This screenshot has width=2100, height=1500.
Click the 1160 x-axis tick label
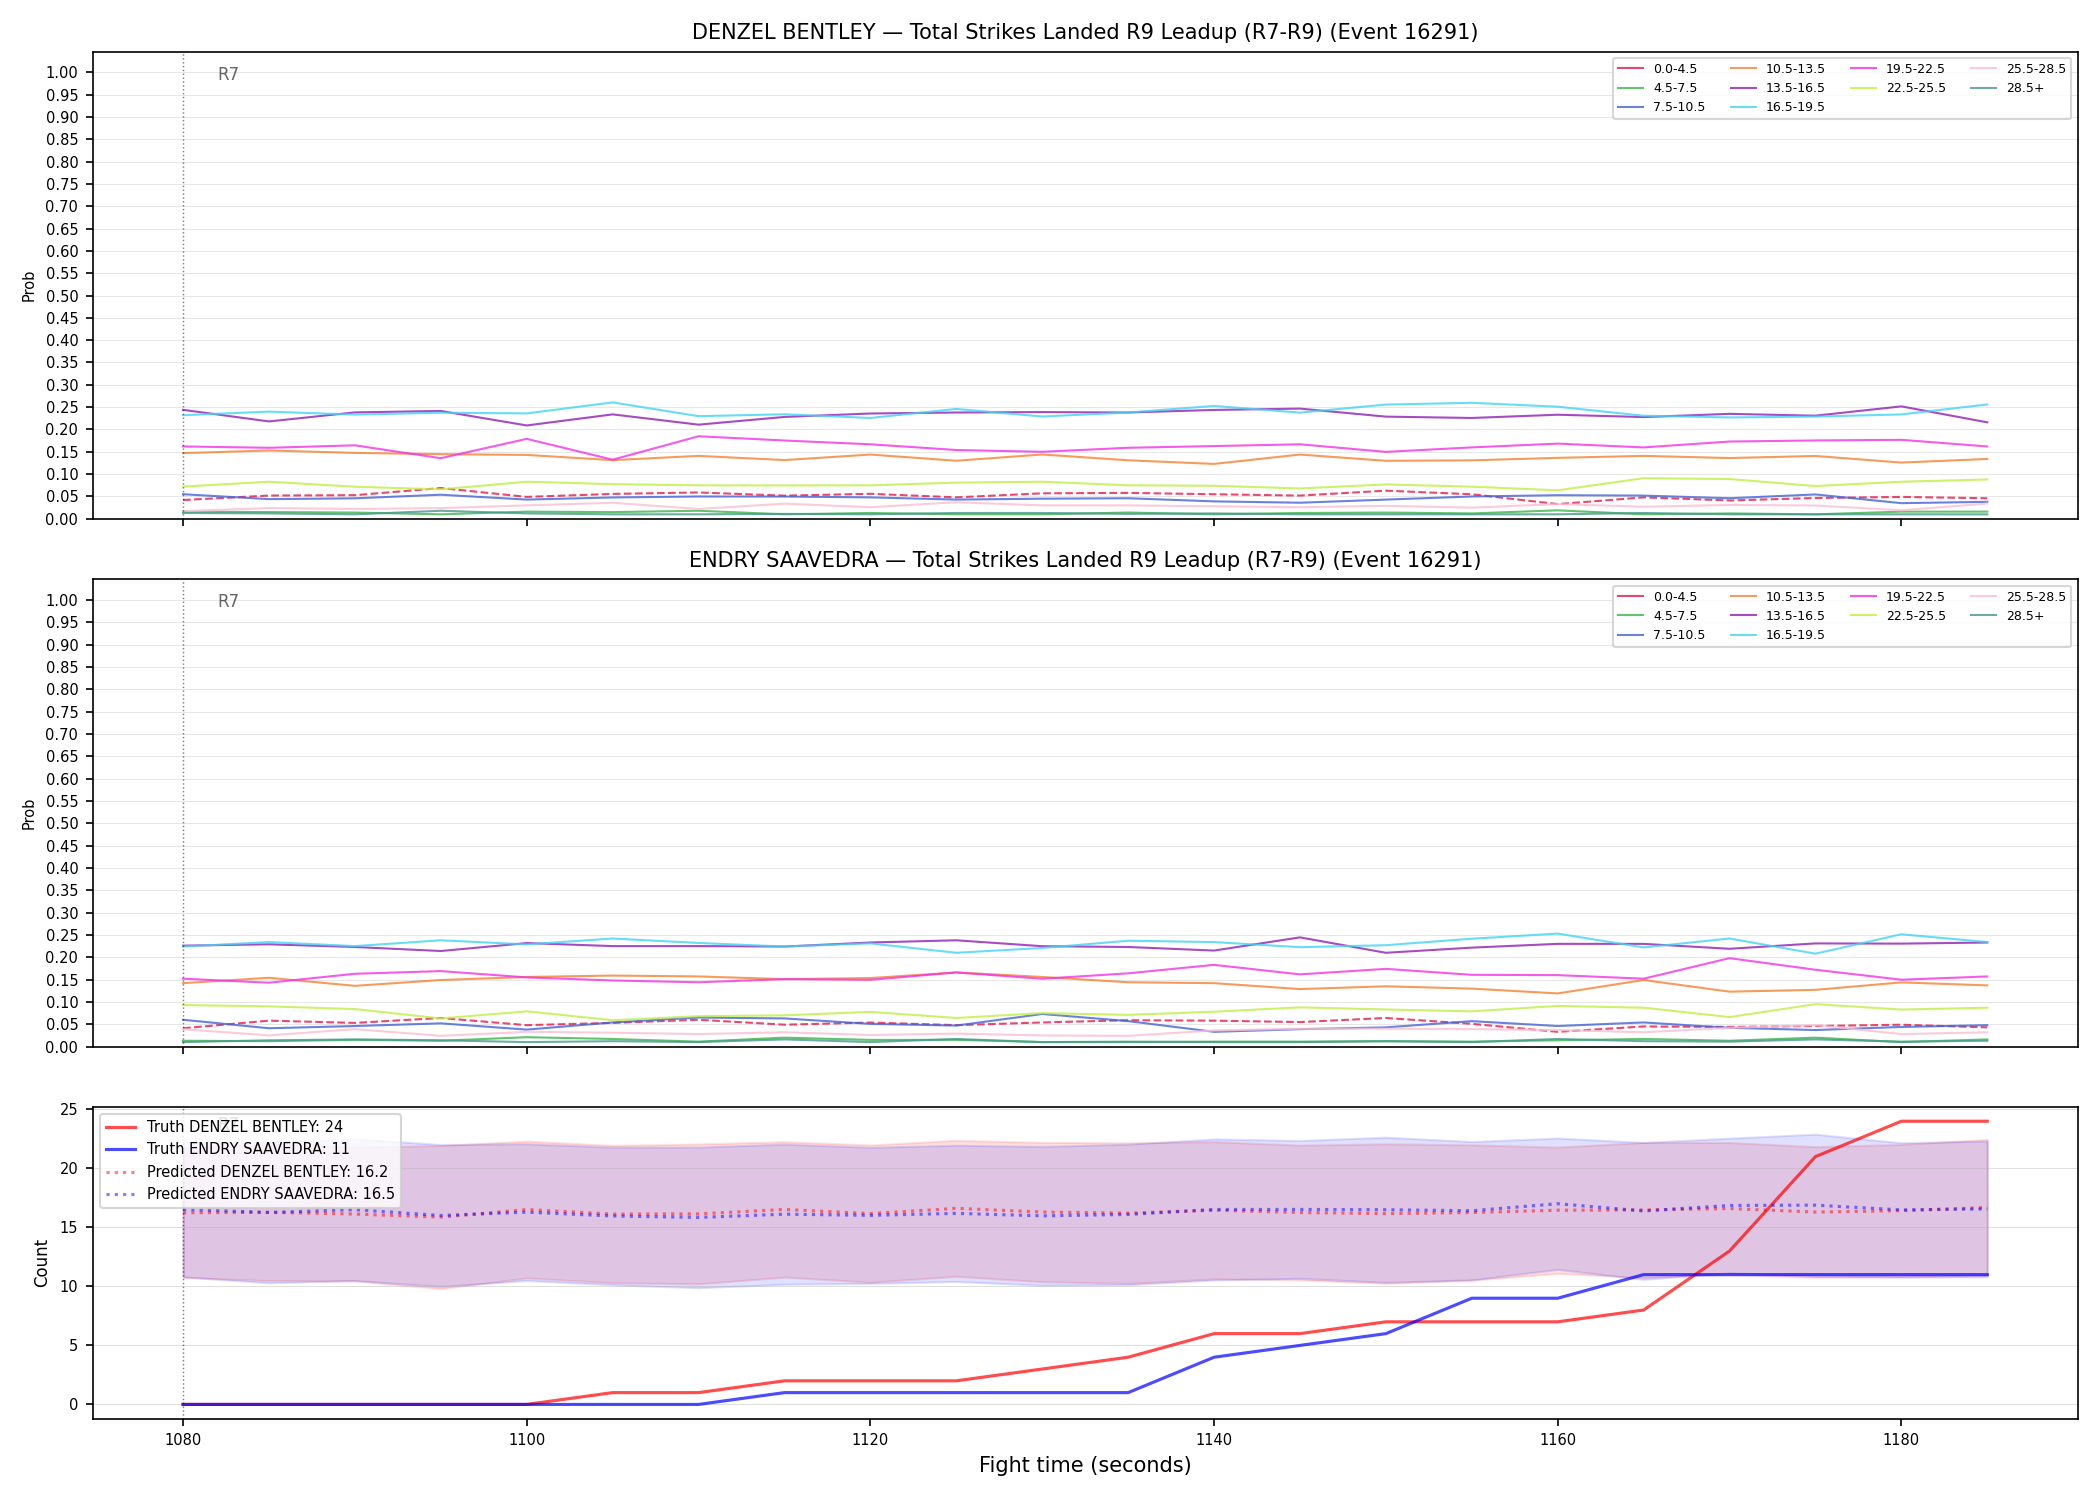[x=1557, y=1440]
